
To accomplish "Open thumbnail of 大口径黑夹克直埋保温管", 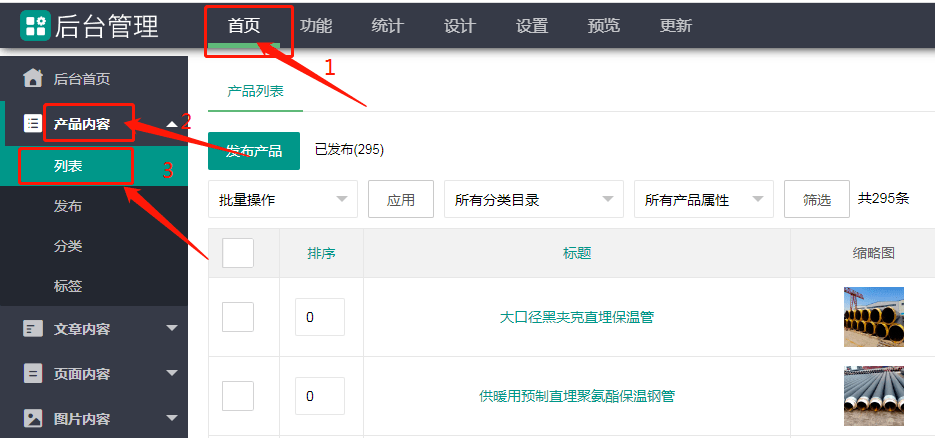I will point(873,317).
